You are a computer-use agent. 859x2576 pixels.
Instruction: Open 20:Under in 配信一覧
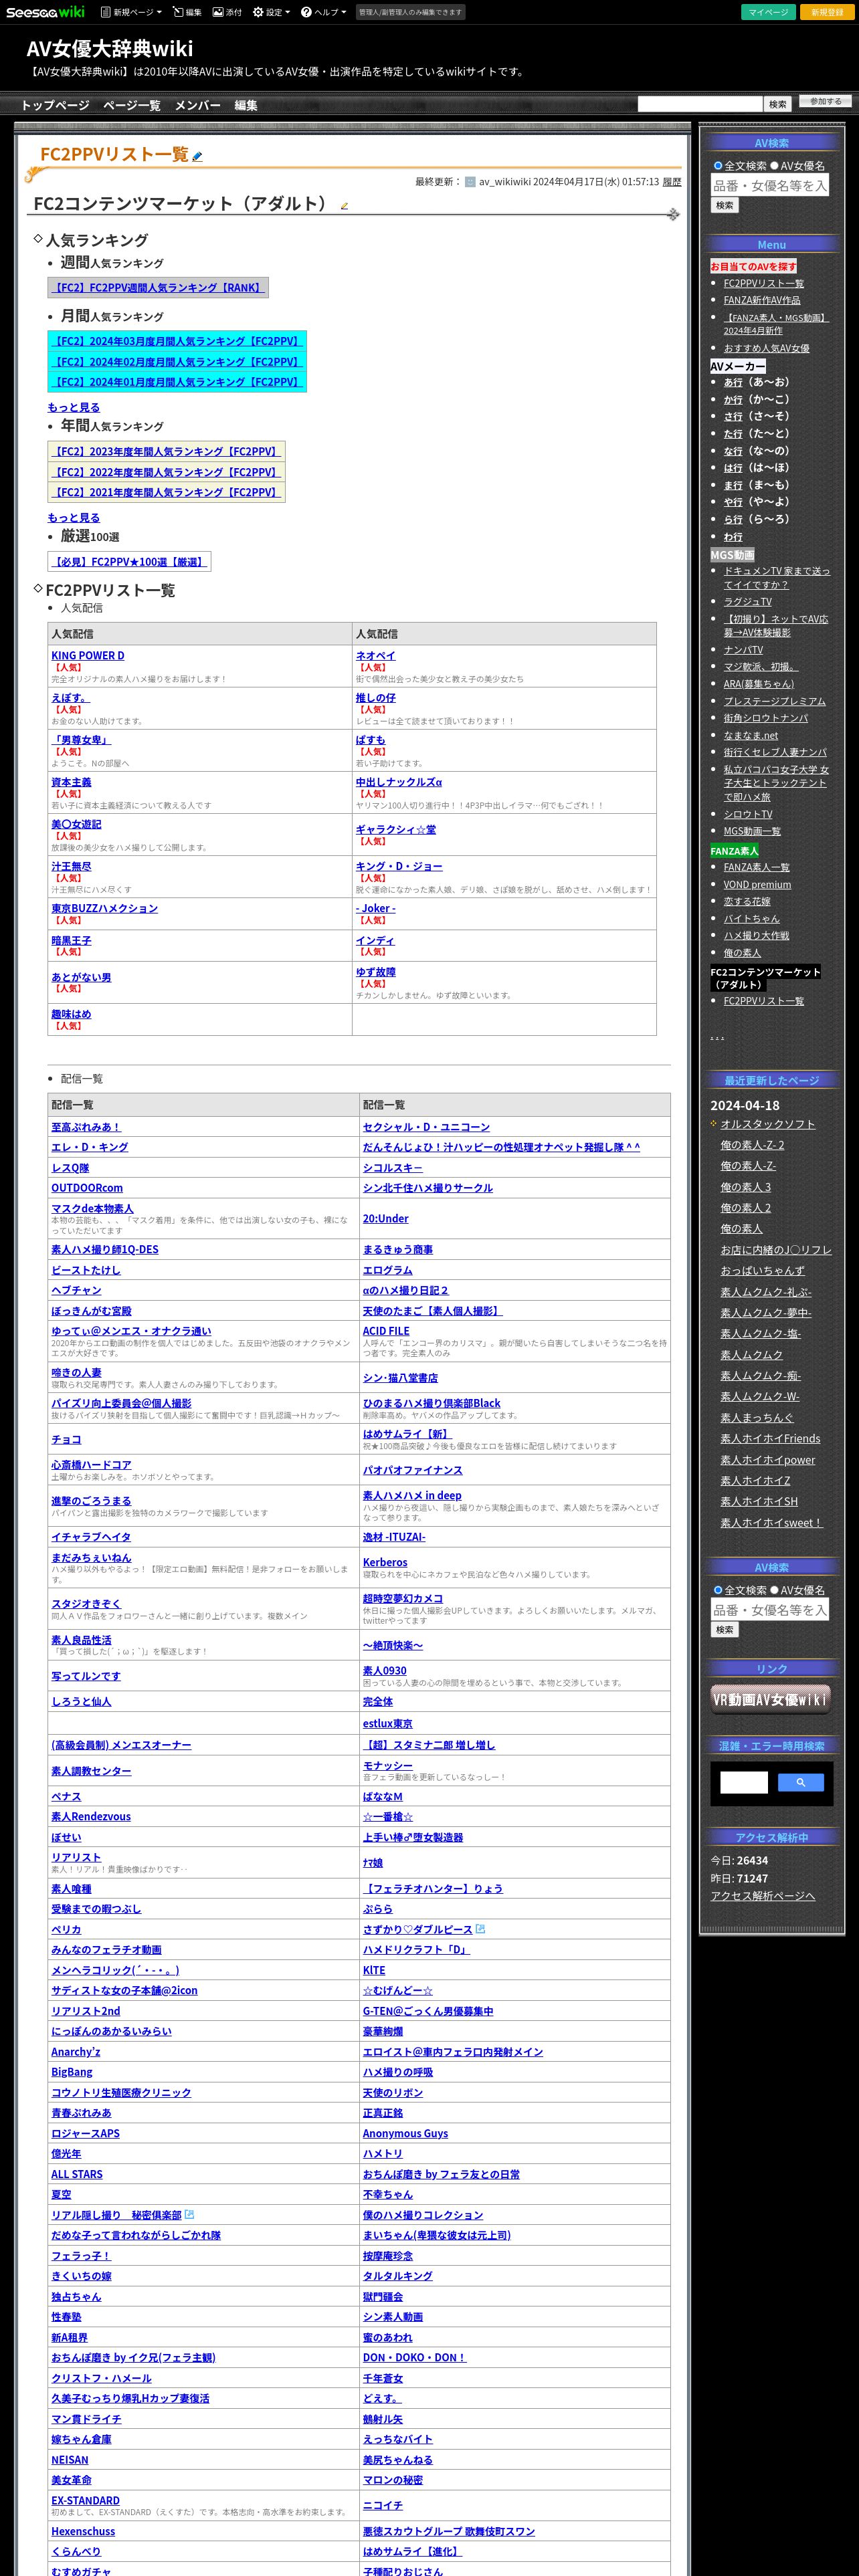coord(386,1218)
